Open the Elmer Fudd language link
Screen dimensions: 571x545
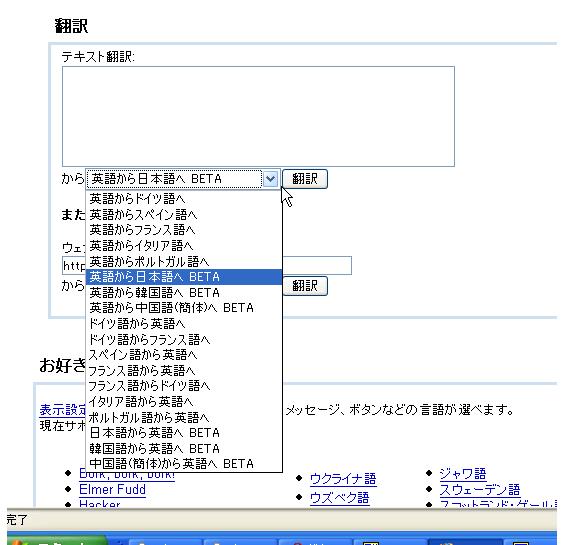point(112,490)
